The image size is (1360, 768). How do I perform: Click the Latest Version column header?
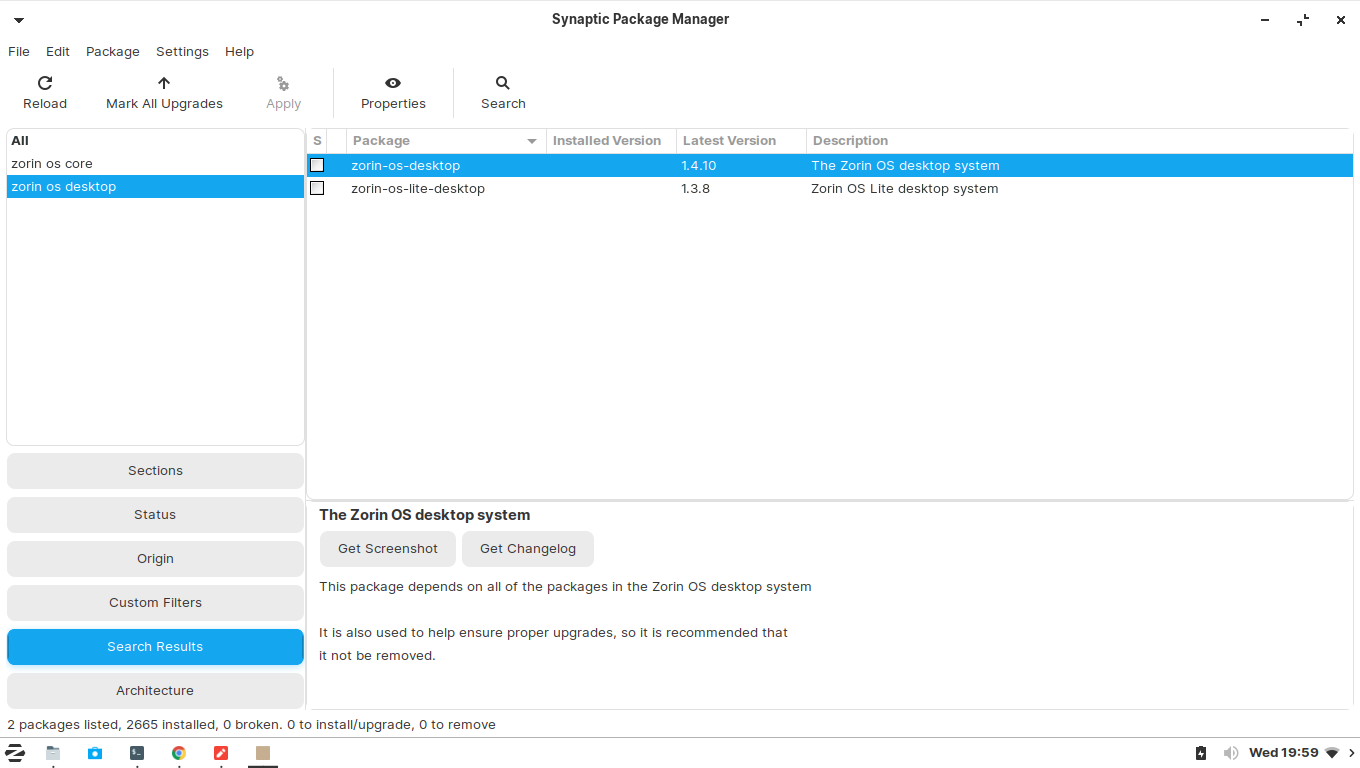(x=741, y=141)
